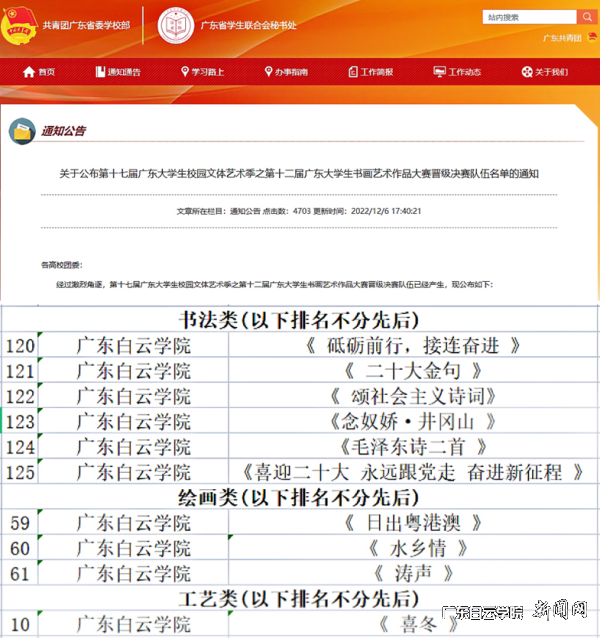Click the Guangdong Student Federation round seal logo
The image size is (600, 638).
(x=176, y=25)
